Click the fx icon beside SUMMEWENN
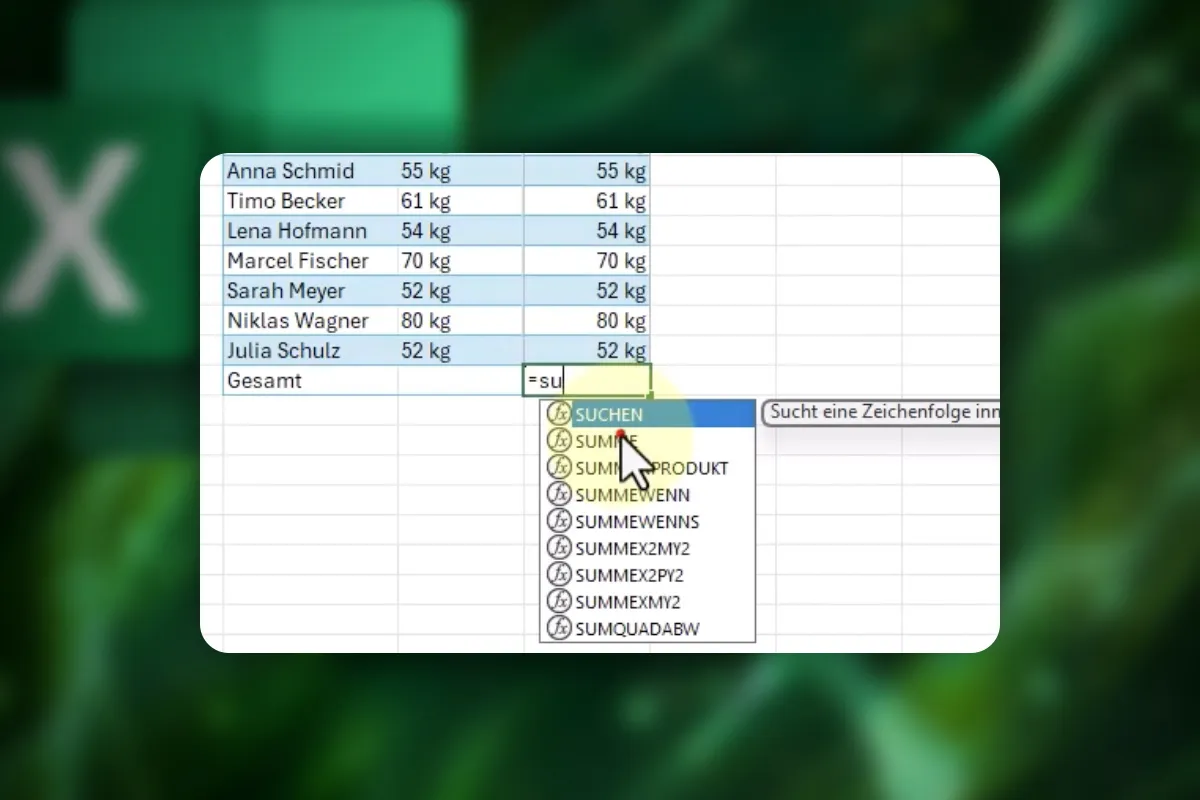The width and height of the screenshot is (1200, 800). coord(559,494)
